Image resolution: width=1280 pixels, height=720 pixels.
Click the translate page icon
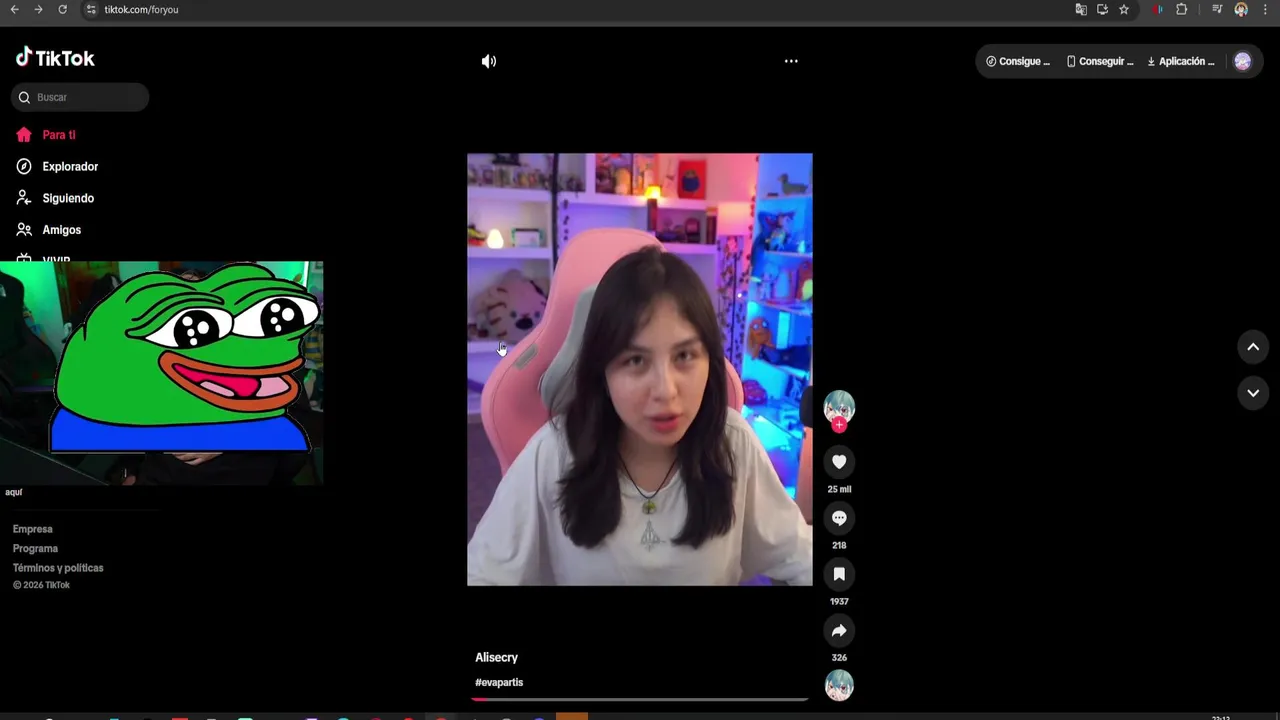[x=1081, y=9]
